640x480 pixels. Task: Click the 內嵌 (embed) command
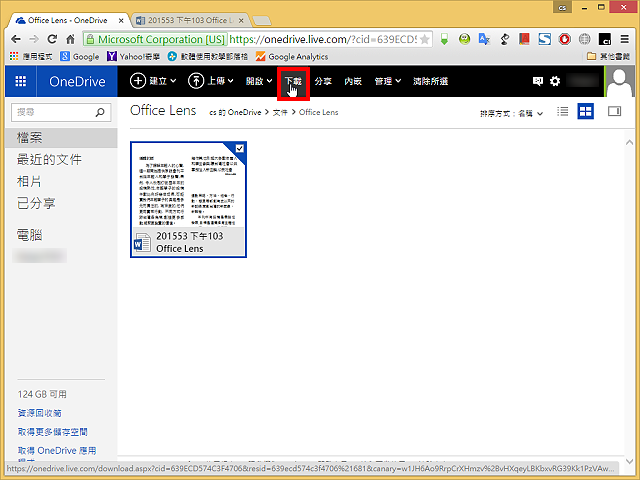[x=353, y=81]
